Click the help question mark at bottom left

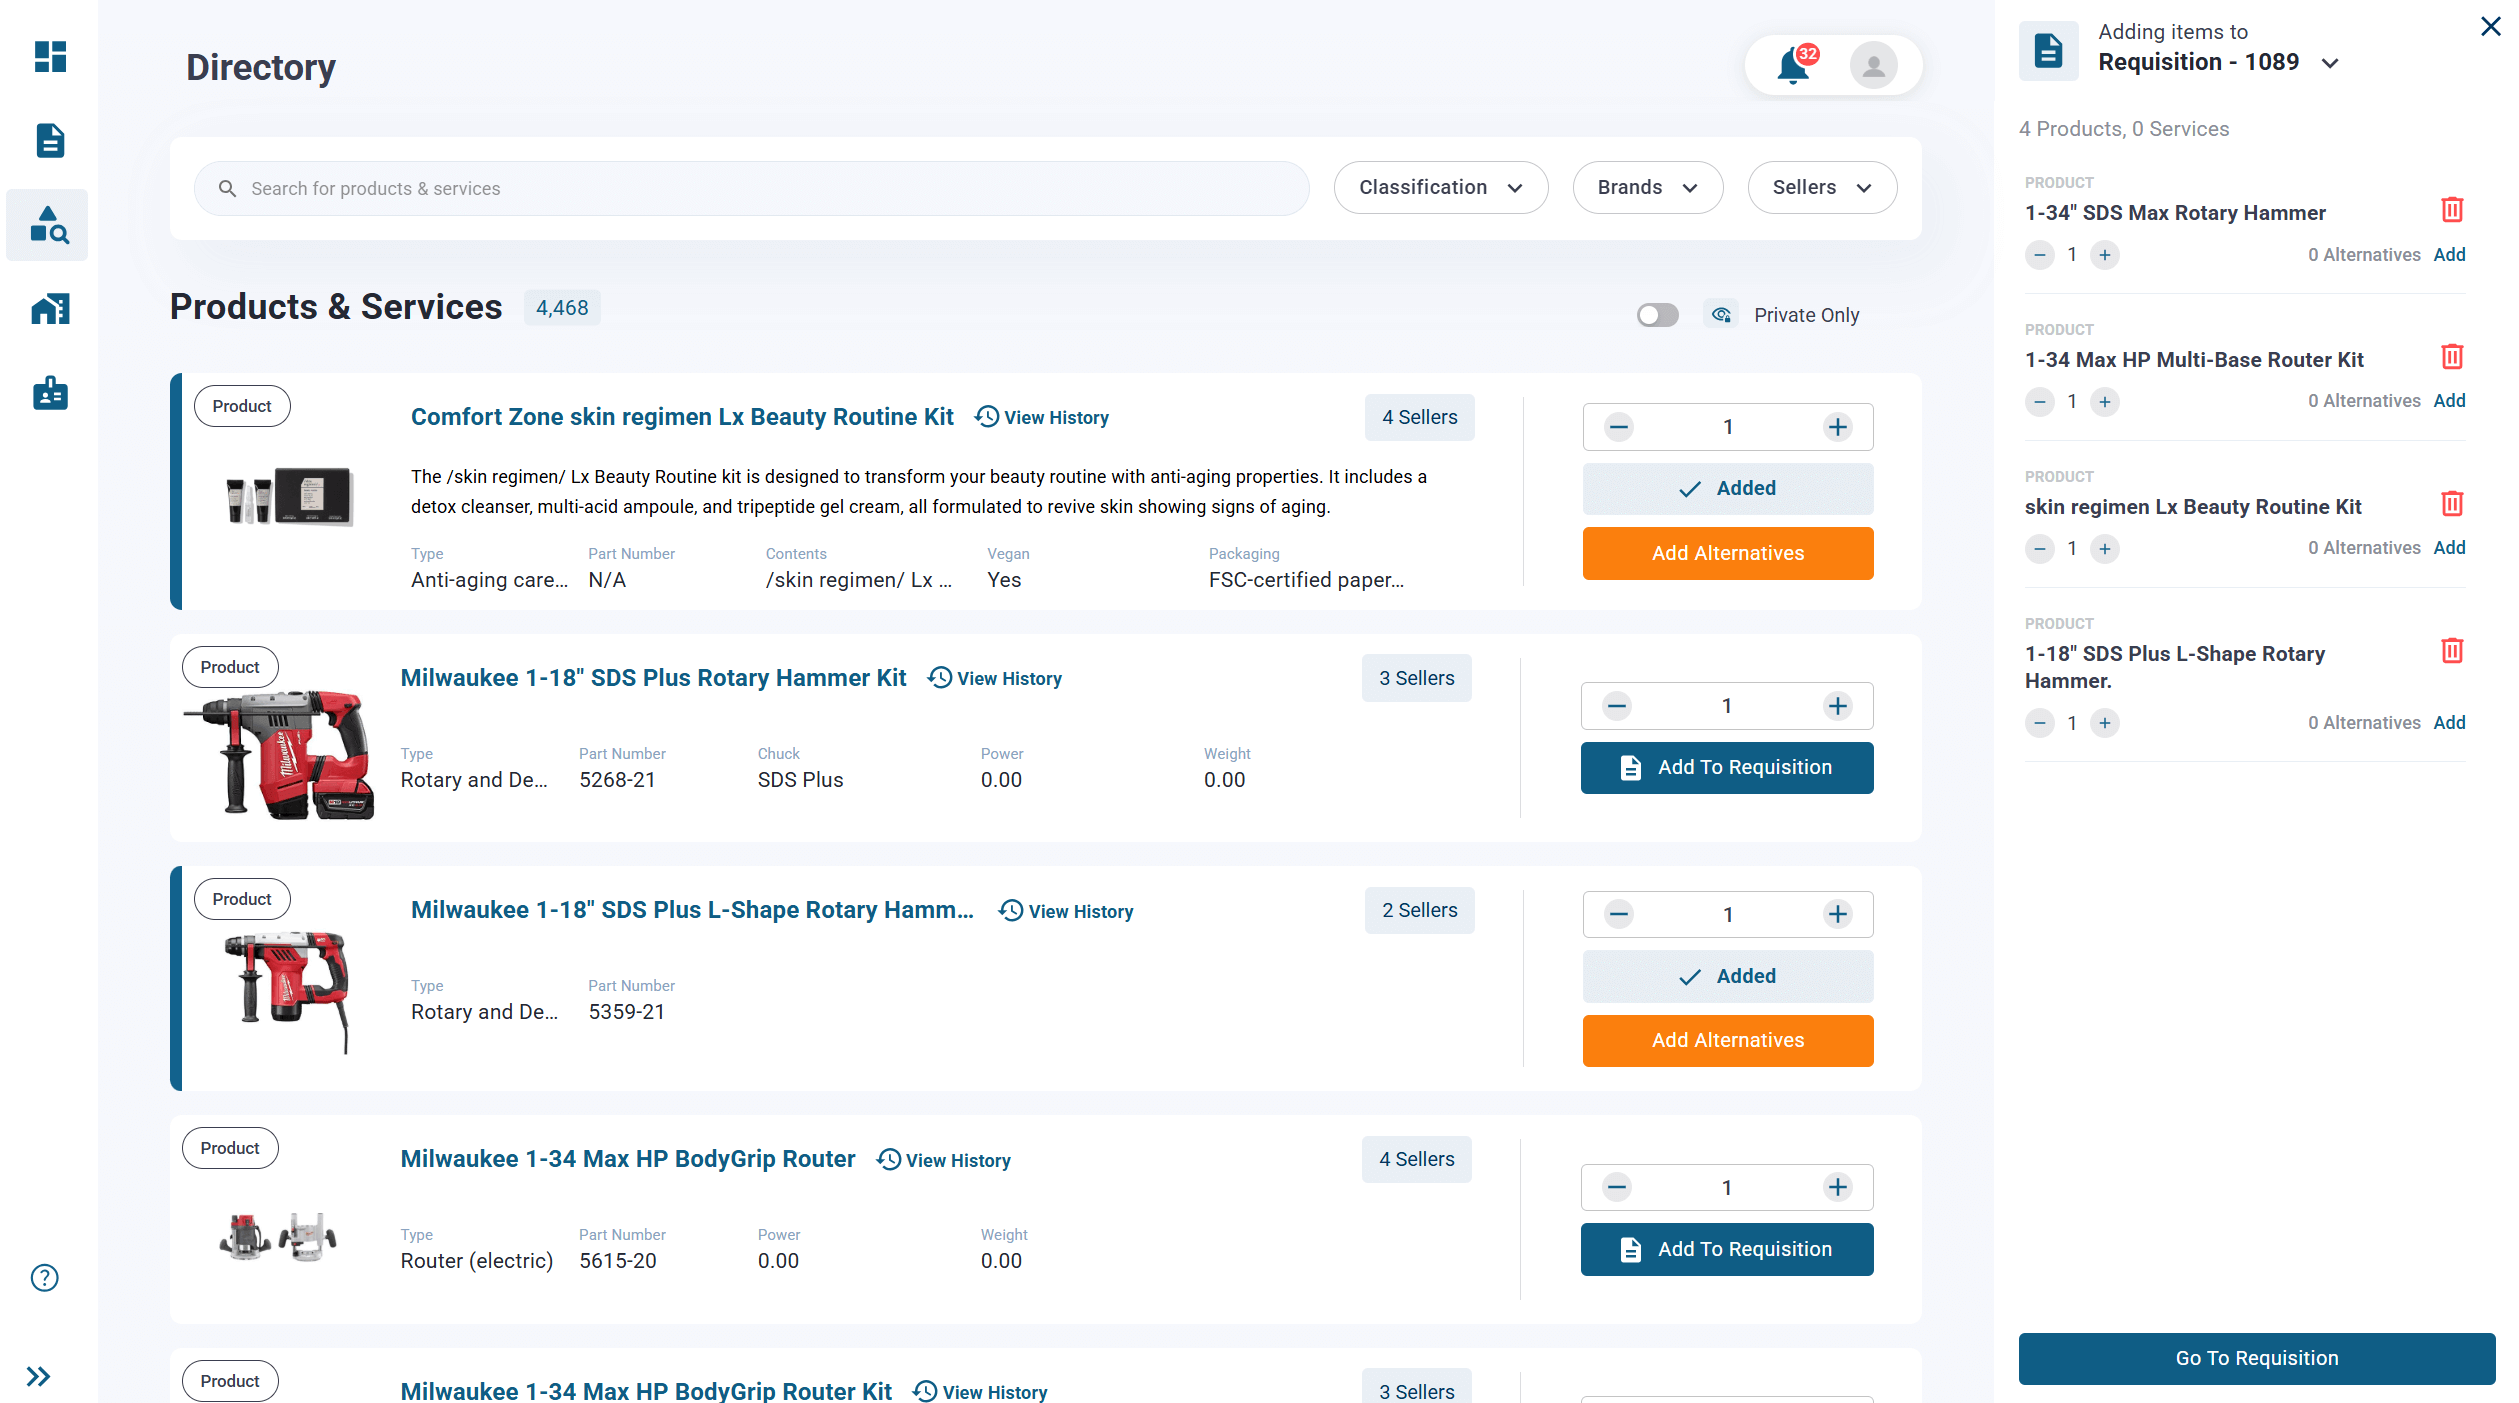43,1277
